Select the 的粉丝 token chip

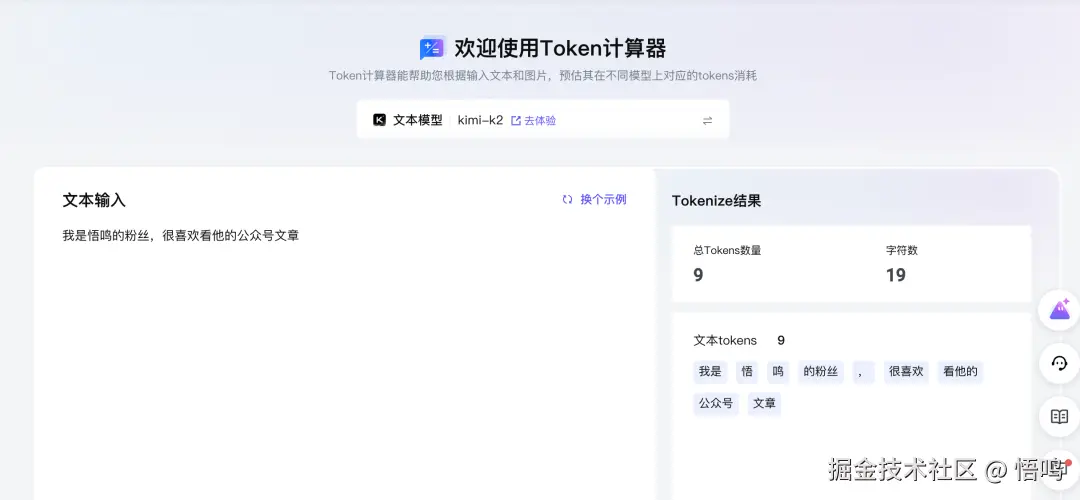pyautogui.click(x=821, y=372)
